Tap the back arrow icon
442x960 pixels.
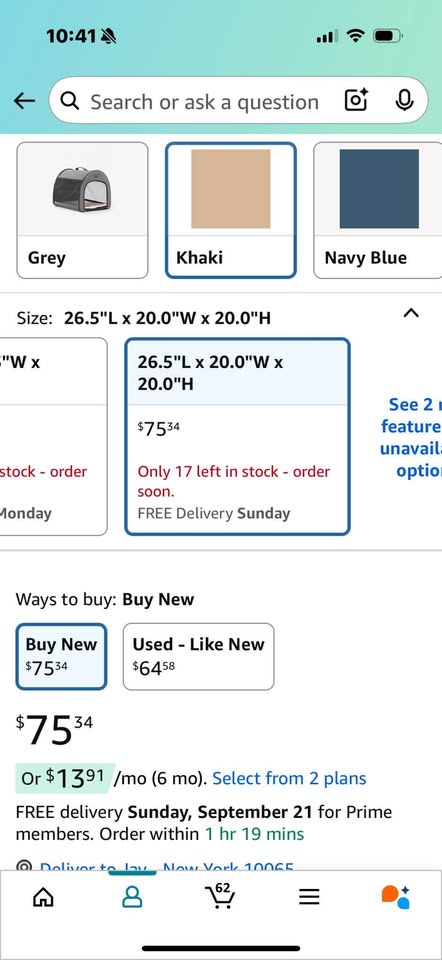point(24,102)
